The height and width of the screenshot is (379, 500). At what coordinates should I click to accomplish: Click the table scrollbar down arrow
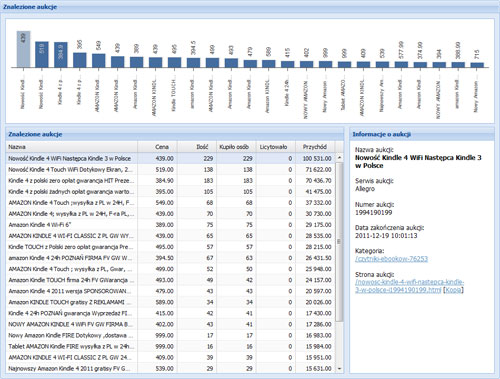point(339,368)
